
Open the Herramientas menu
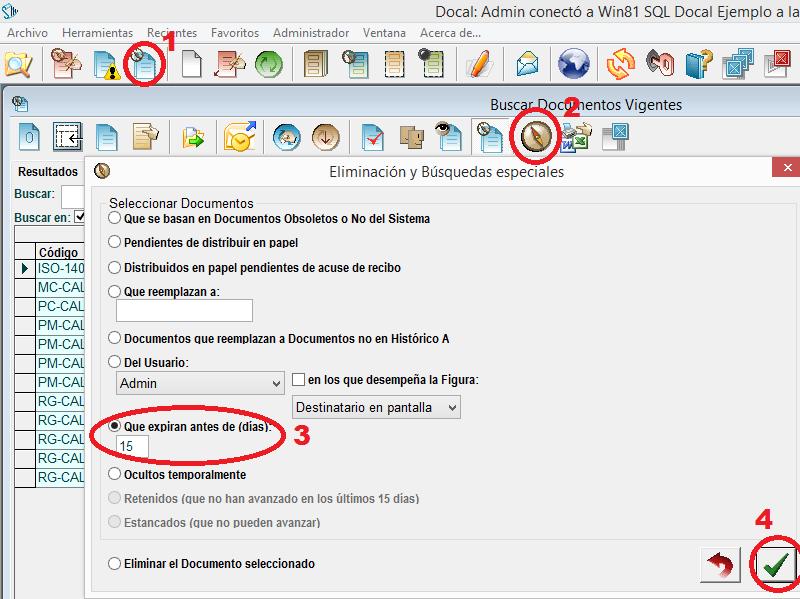tap(97, 33)
